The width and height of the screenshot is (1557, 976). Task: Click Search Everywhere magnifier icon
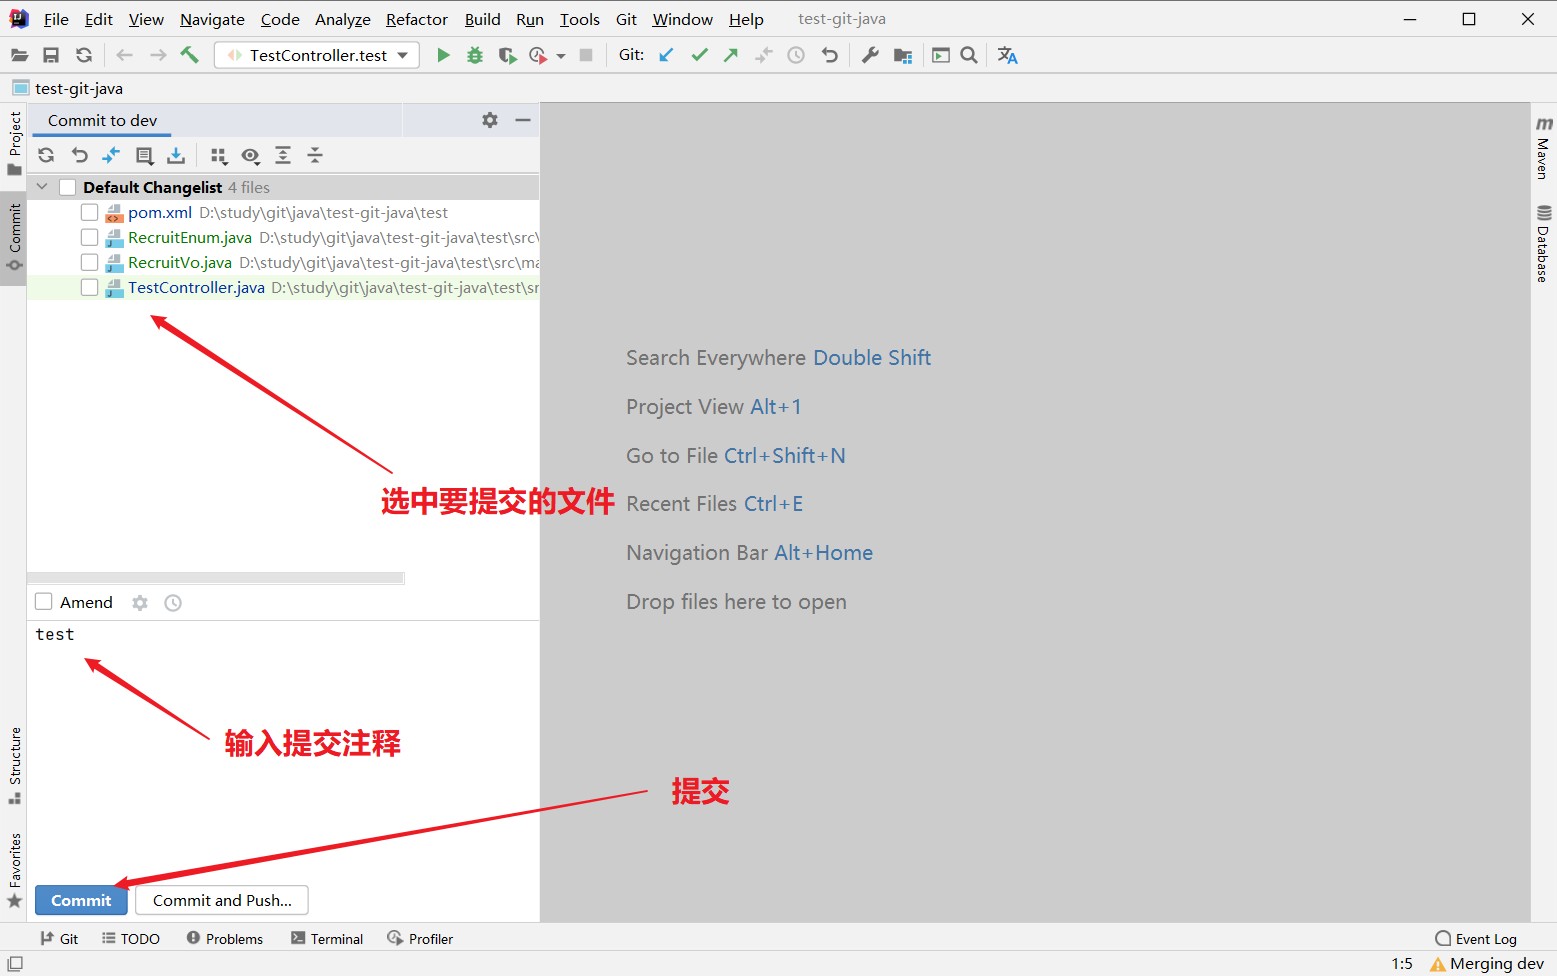coord(969,55)
